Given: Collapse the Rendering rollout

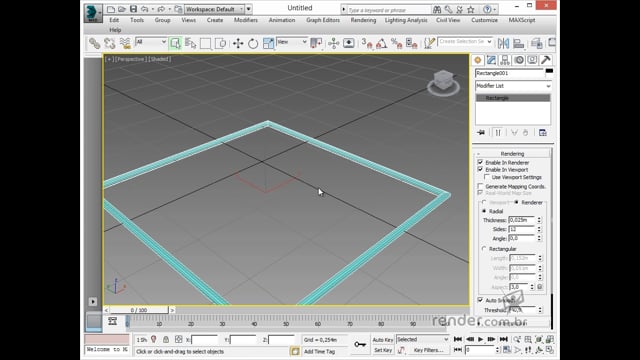Looking at the screenshot, I should click(512, 154).
